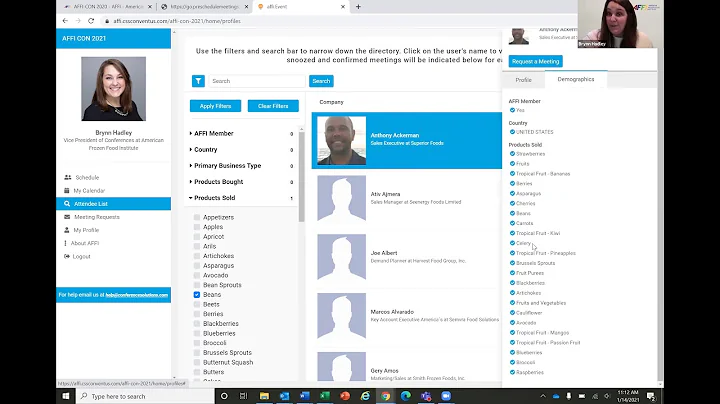Open Meeting Requests in sidebar
This screenshot has height=404, width=720.
[x=96, y=217]
